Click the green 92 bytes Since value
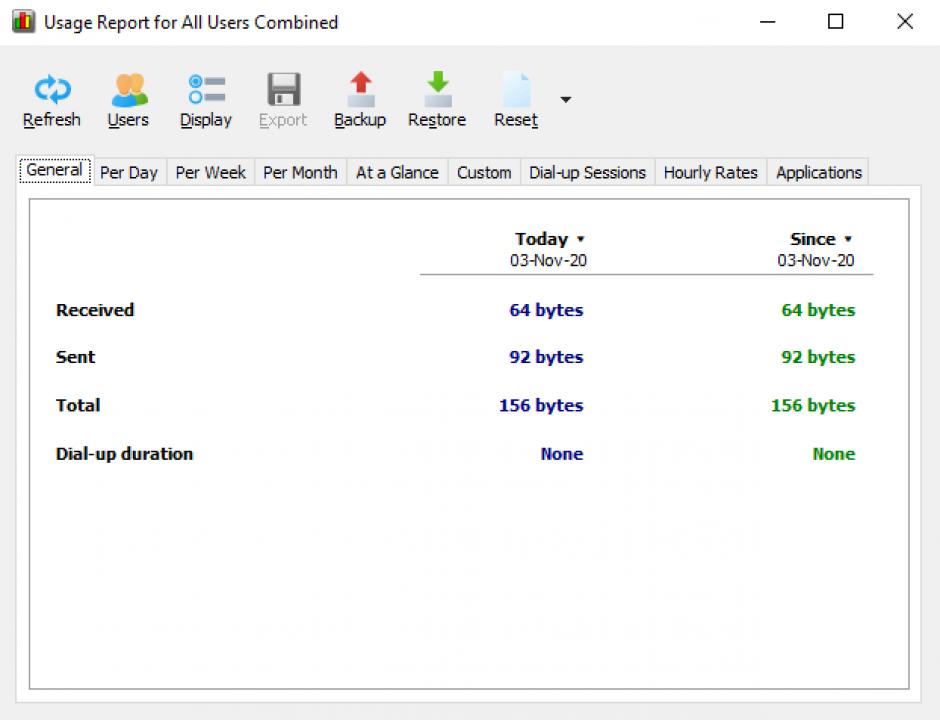The height and width of the screenshot is (720, 940). [818, 357]
